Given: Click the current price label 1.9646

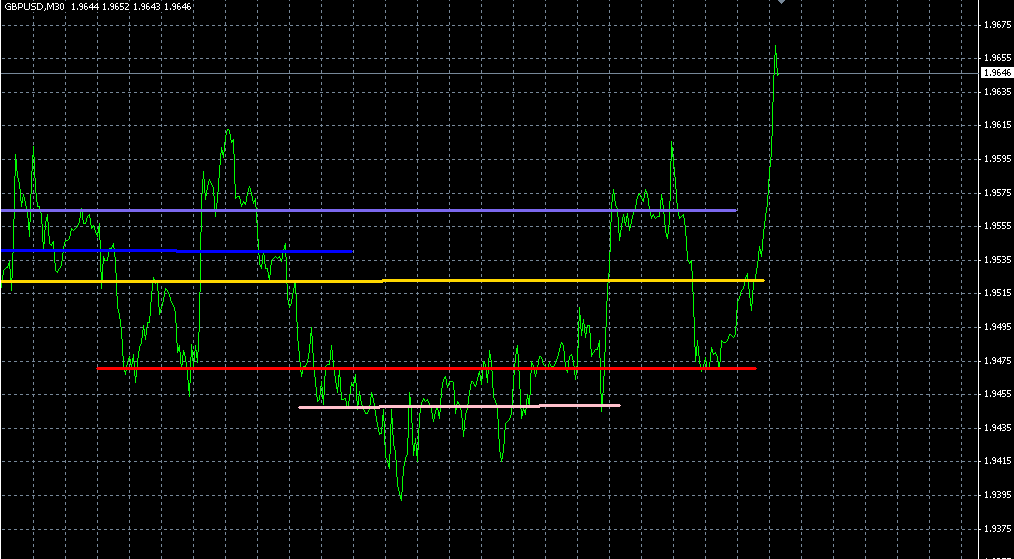Looking at the screenshot, I should click(x=996, y=73).
